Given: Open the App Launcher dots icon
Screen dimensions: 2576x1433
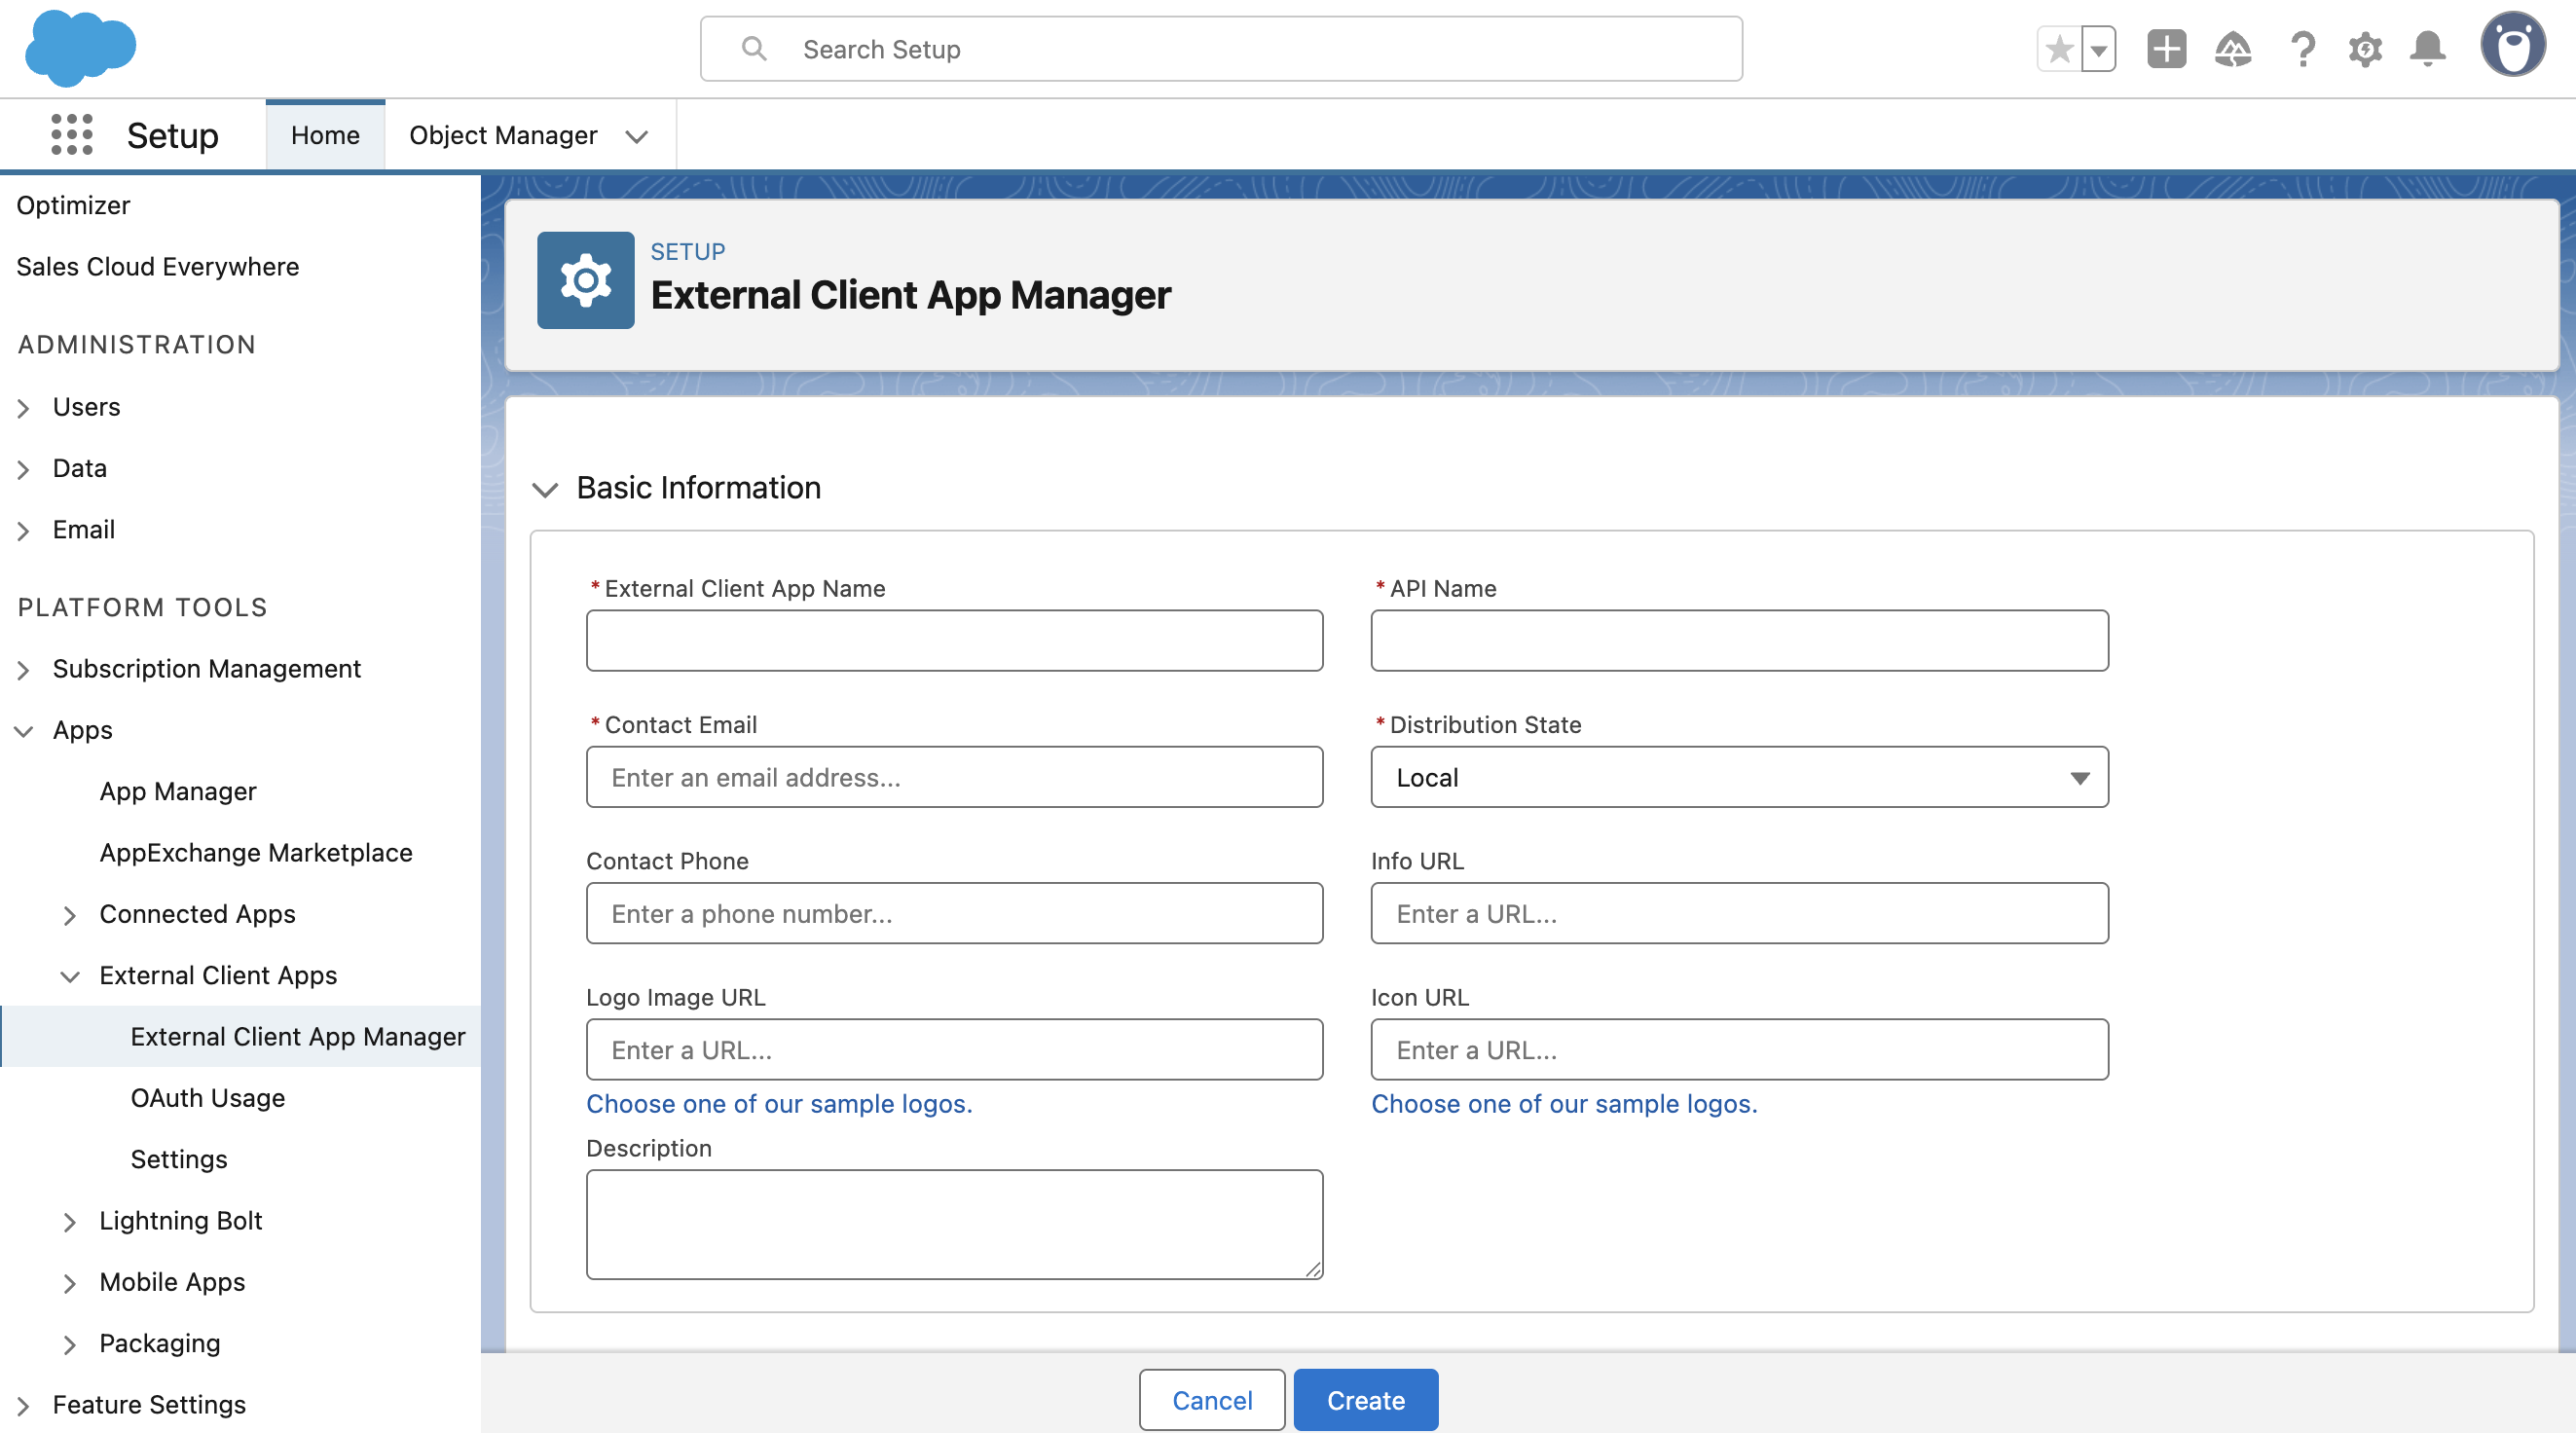Looking at the screenshot, I should click(72, 135).
